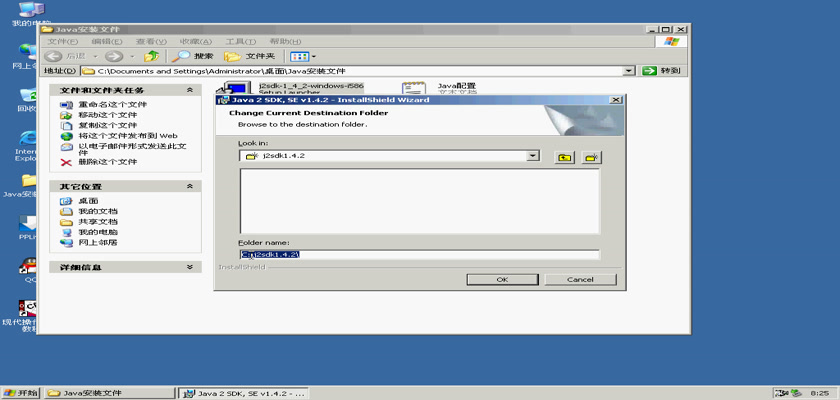Click 重命名这个文件 link
This screenshot has width=840, height=400.
[x=112, y=104]
